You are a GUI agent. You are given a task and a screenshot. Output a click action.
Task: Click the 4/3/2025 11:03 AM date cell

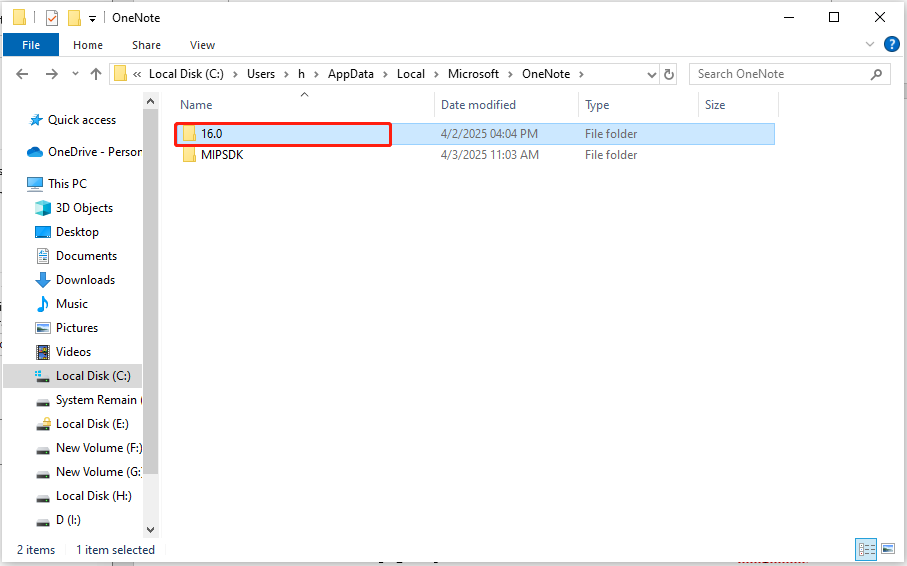(489, 155)
